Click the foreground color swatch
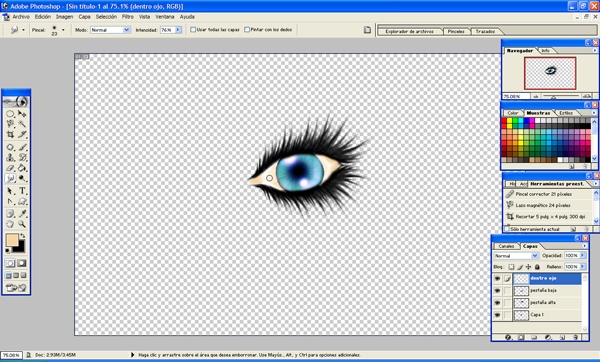 [x=12, y=240]
